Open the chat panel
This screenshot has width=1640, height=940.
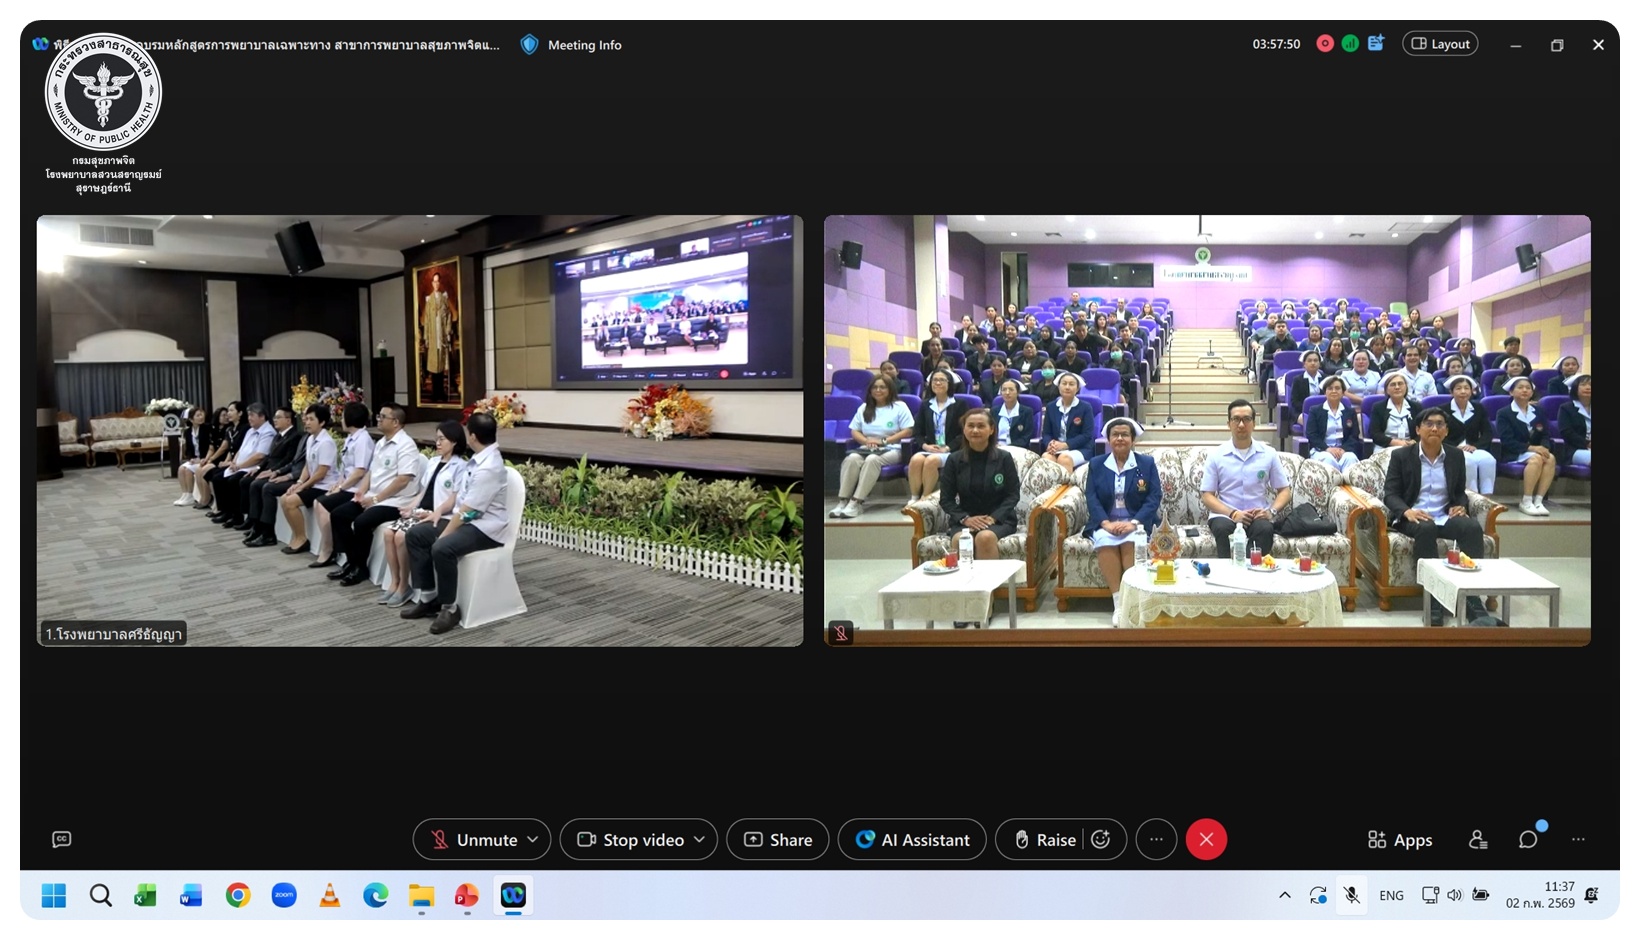tap(1528, 840)
